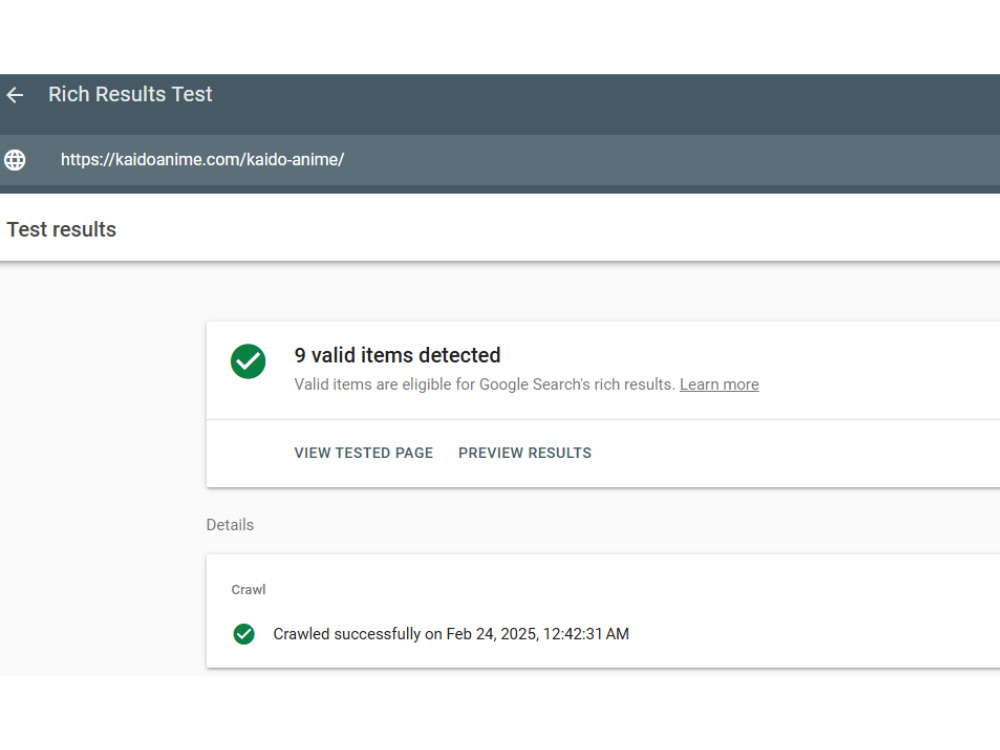Click the green checkmark beside 9 valid items detected

pos(248,362)
